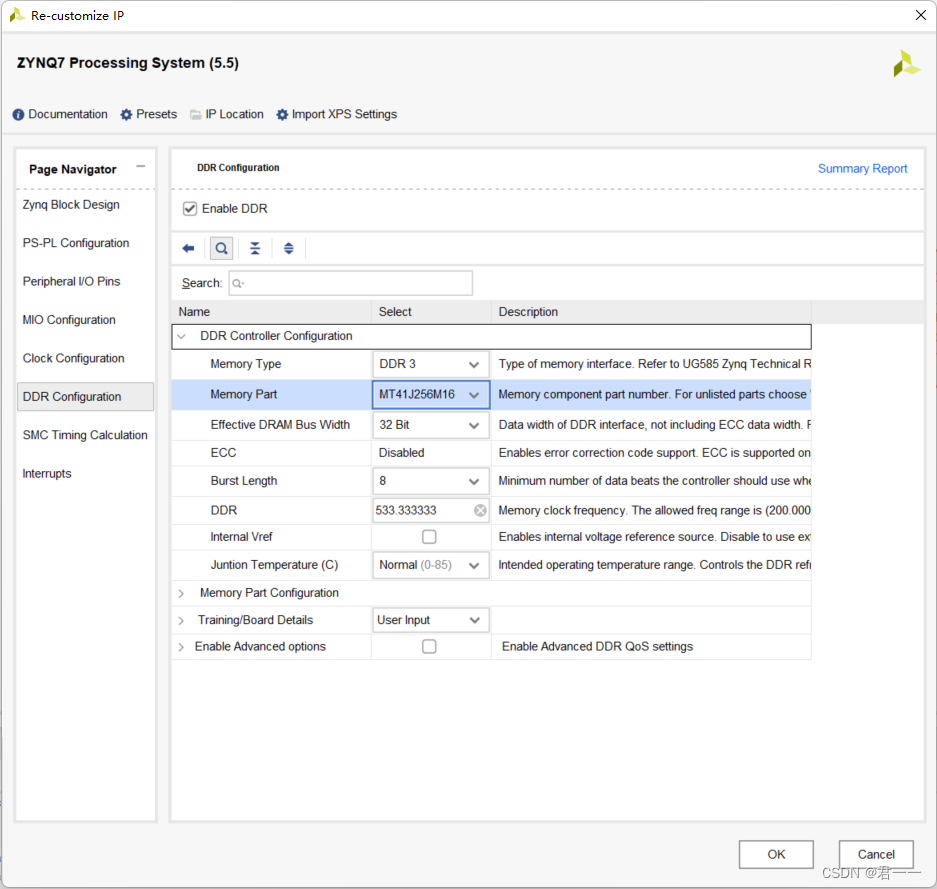Uncheck the Enable DDR checkbox
This screenshot has width=937, height=889.
[x=190, y=209]
